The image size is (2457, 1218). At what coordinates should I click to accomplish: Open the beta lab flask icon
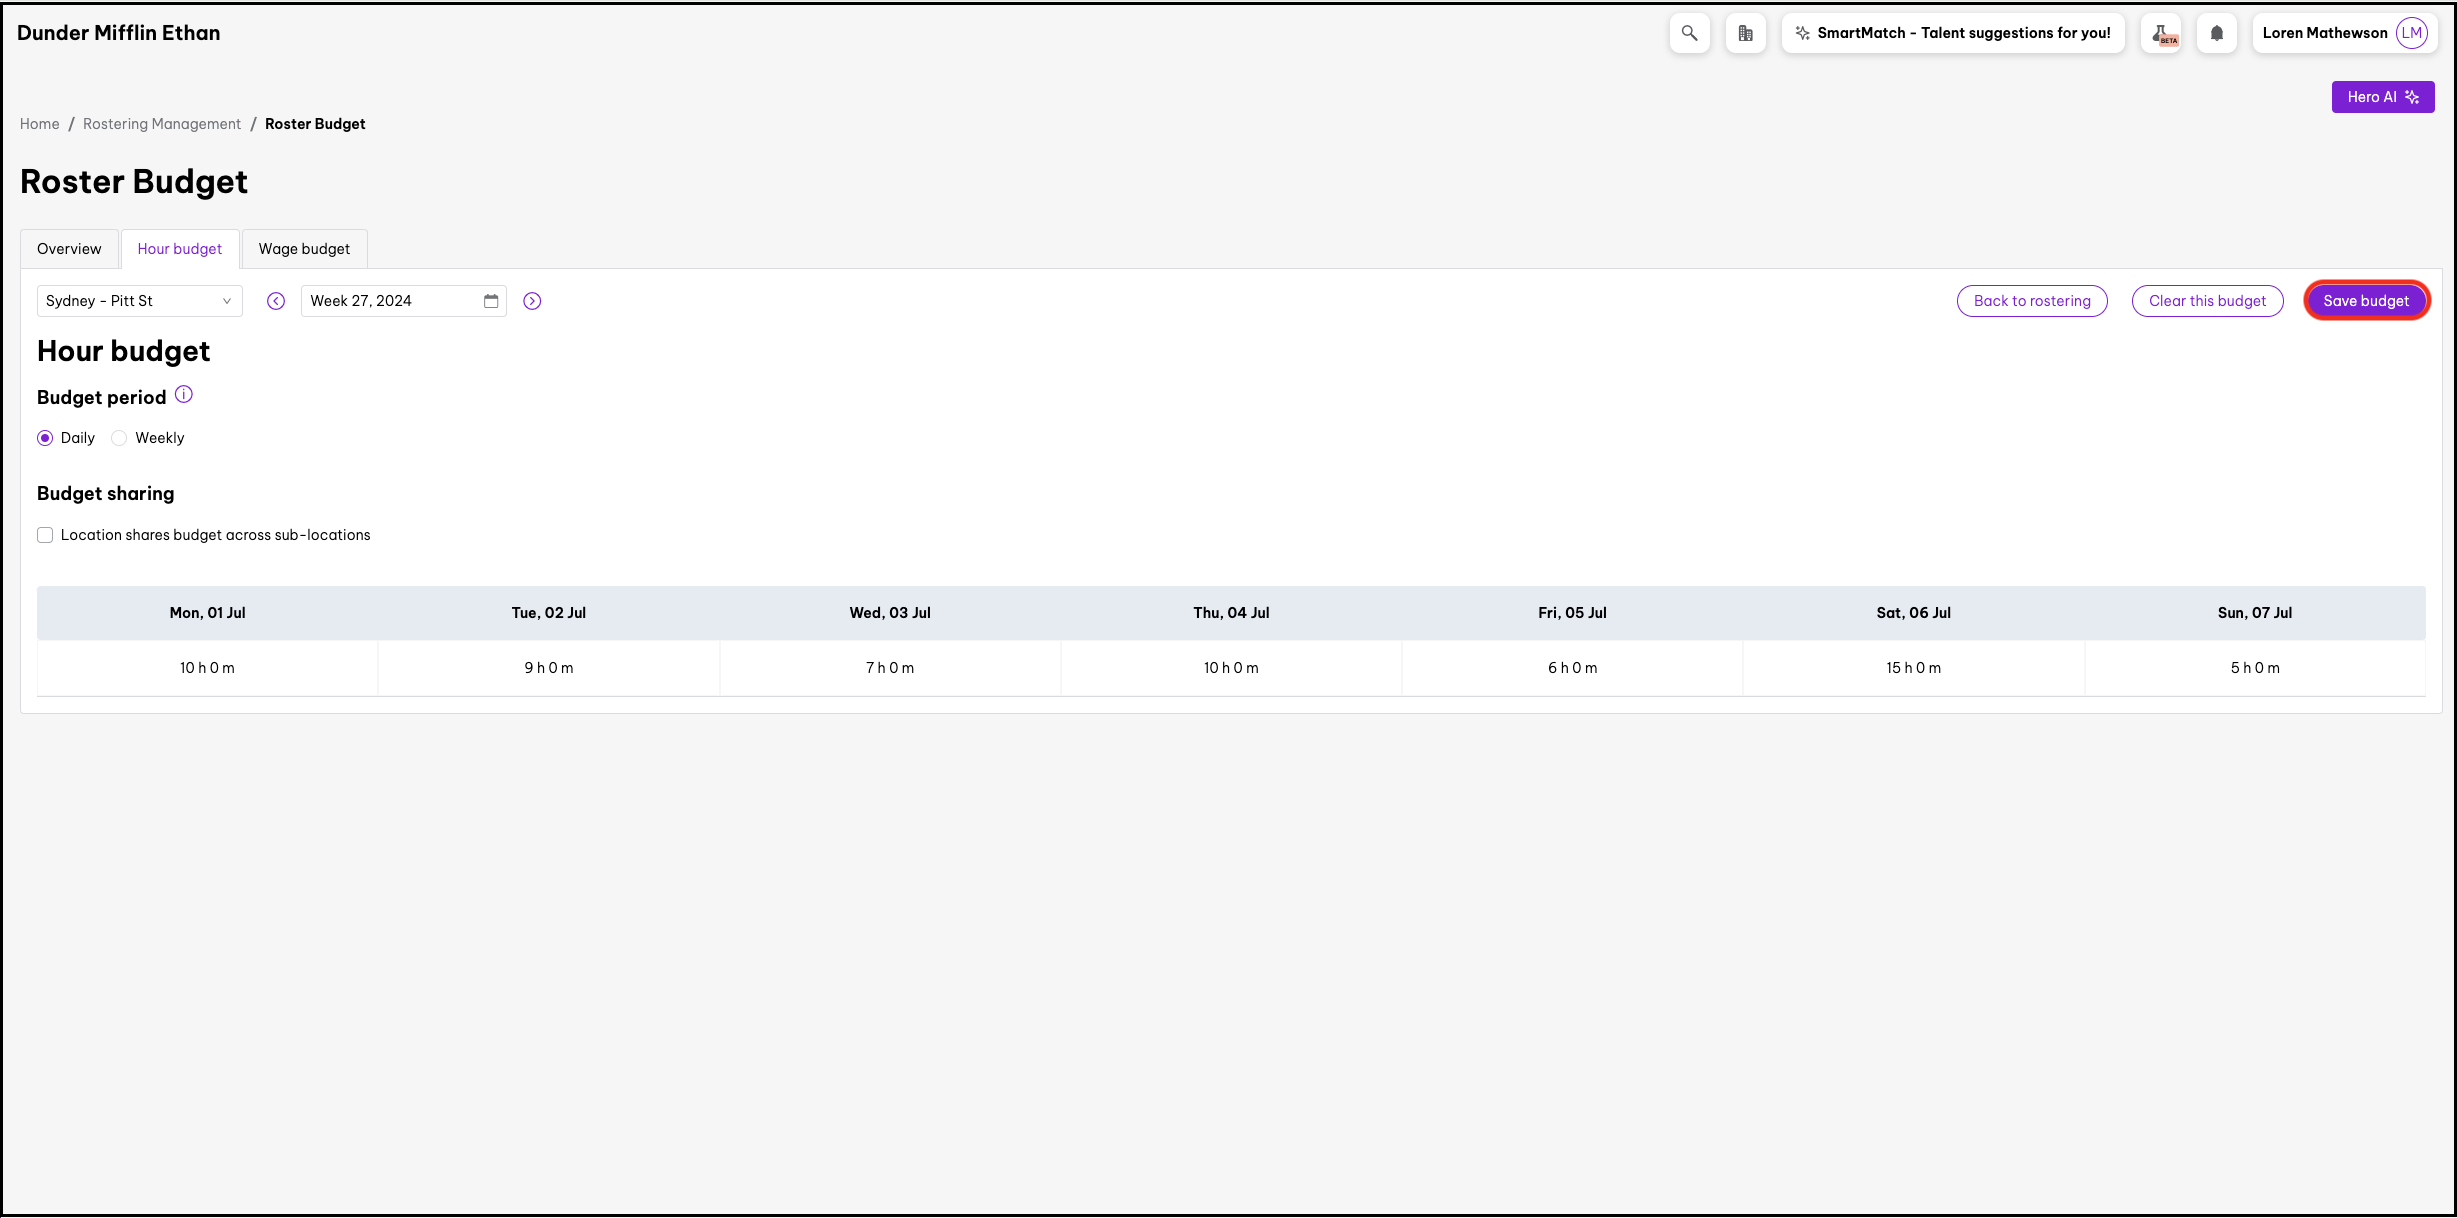coord(2161,33)
